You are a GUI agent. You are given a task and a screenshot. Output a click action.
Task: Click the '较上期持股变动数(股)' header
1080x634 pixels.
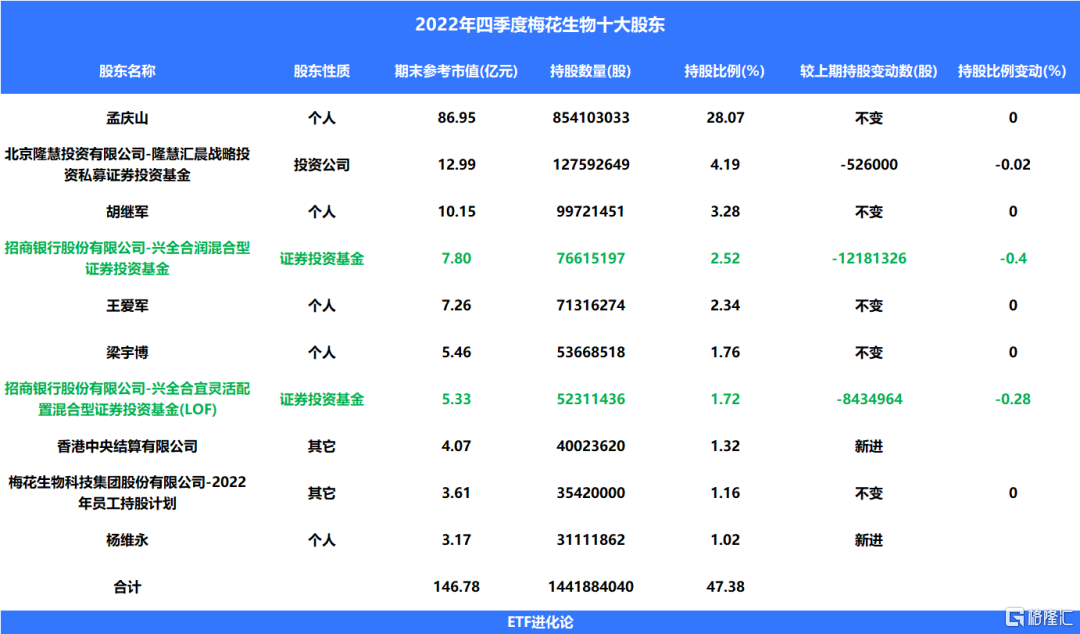pos(869,71)
